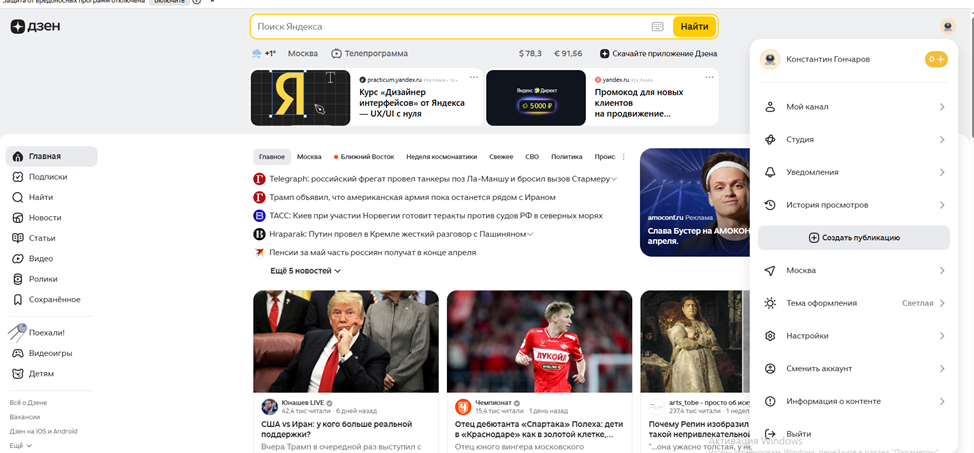974x453 pixels.
Task: Click the Поиск Яндекса search field
Action: coord(452,27)
